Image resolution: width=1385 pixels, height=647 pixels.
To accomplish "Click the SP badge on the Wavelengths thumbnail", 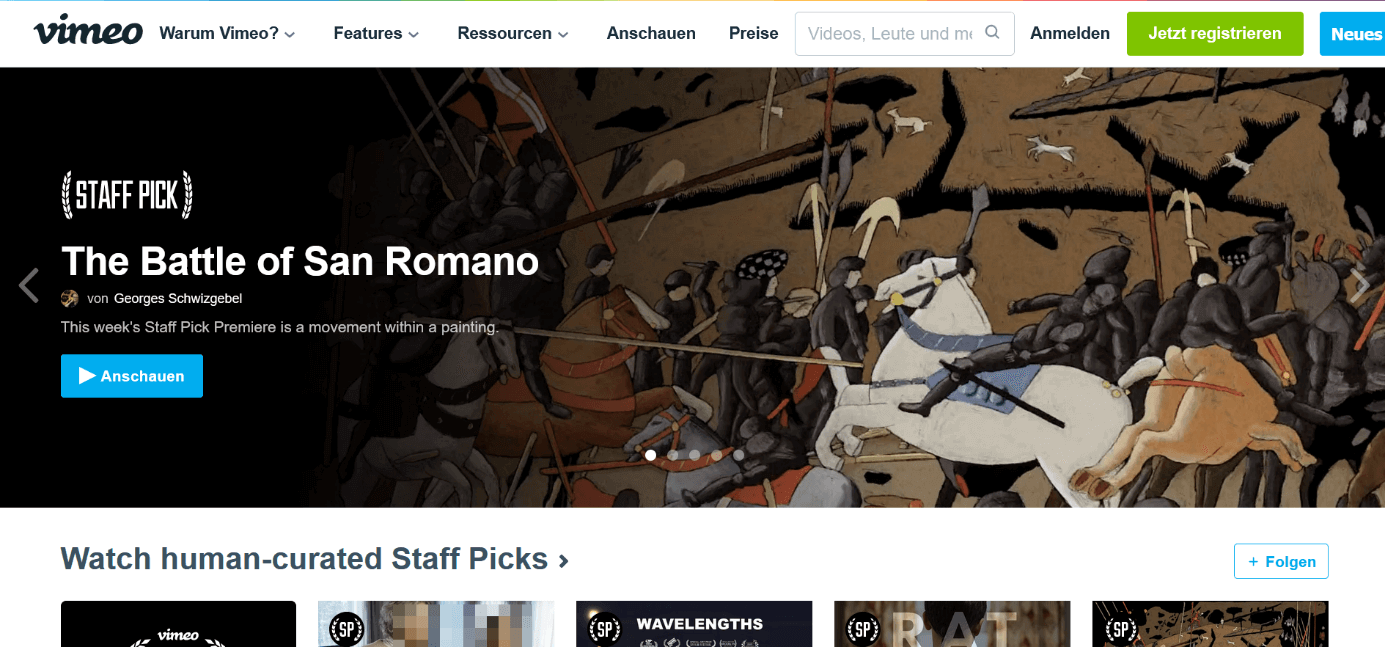I will (x=605, y=630).
